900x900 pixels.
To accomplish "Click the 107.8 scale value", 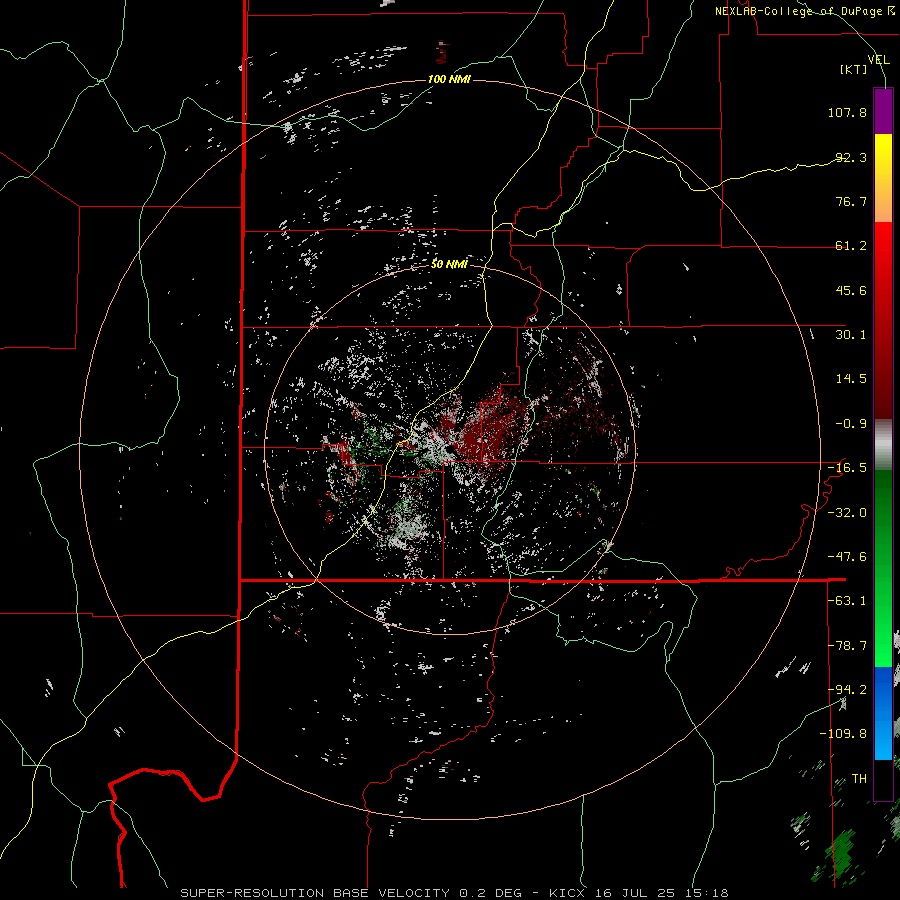I will pyautogui.click(x=847, y=112).
